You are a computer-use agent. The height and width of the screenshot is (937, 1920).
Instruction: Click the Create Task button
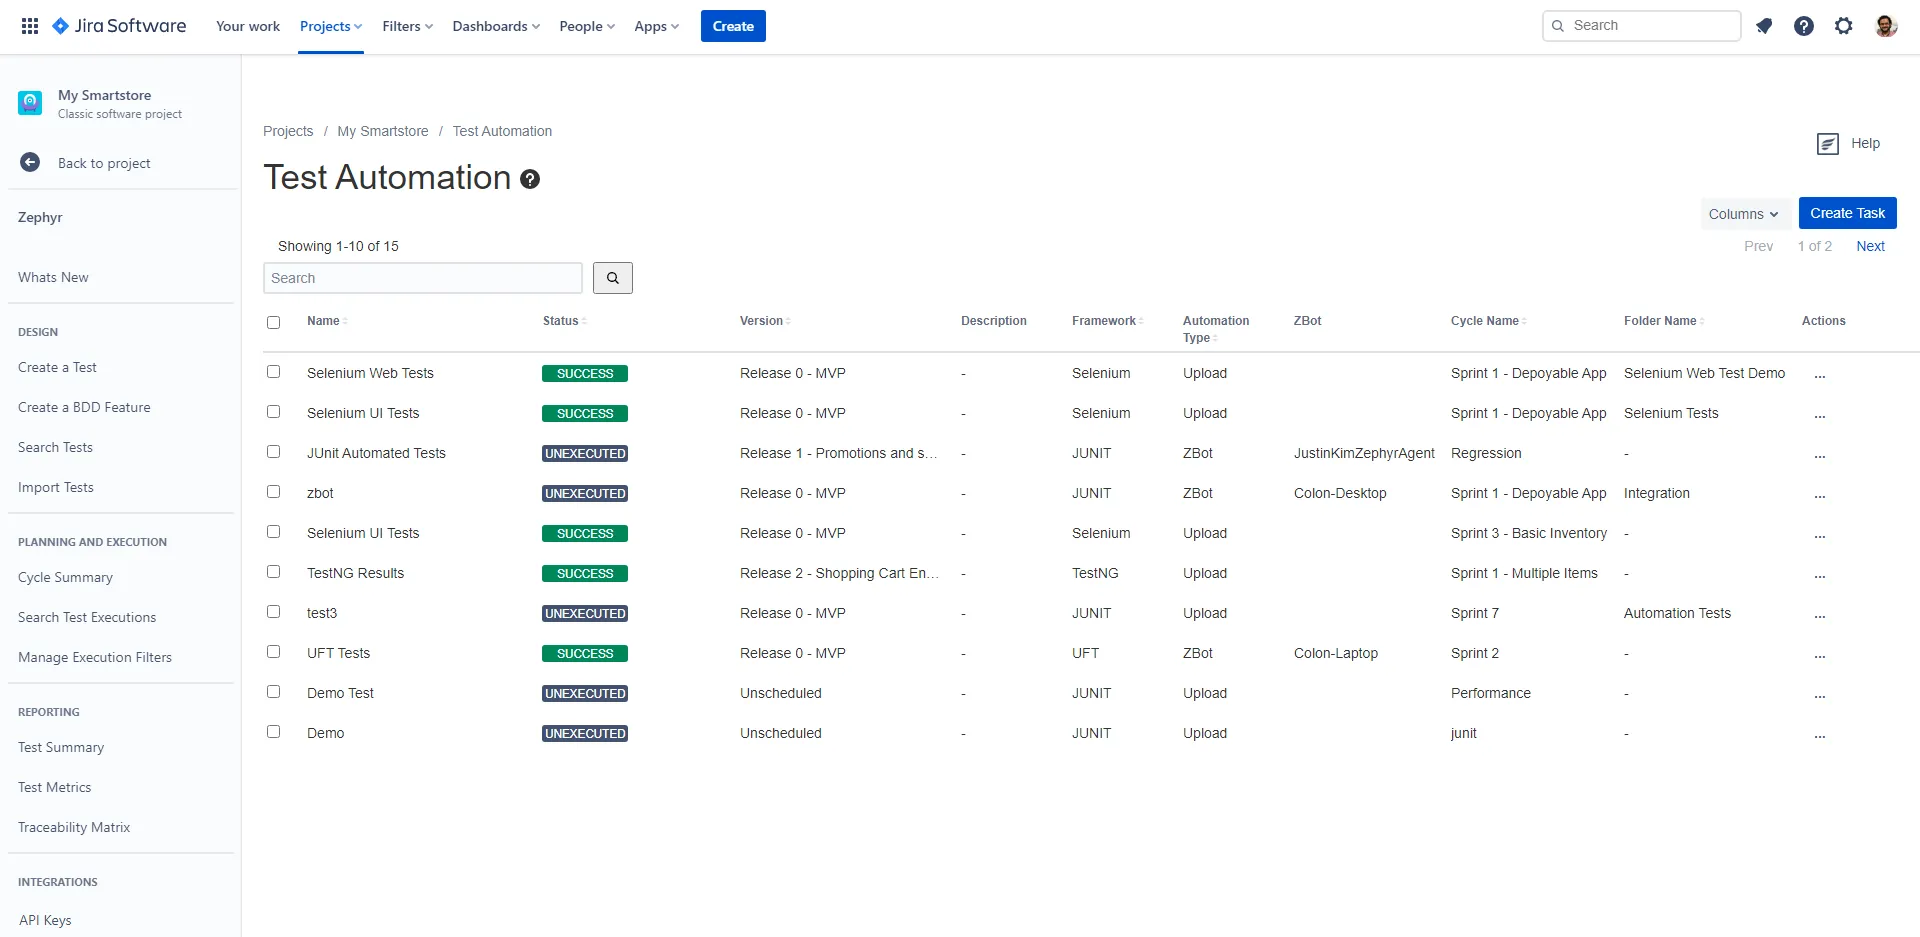coord(1847,213)
